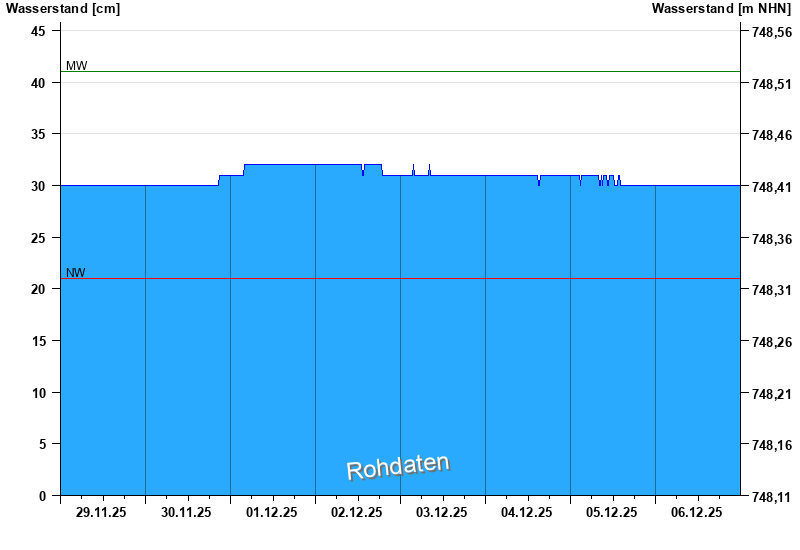The height and width of the screenshot is (550, 800).
Task: Click the MW mean water level label
Action: 77,65
